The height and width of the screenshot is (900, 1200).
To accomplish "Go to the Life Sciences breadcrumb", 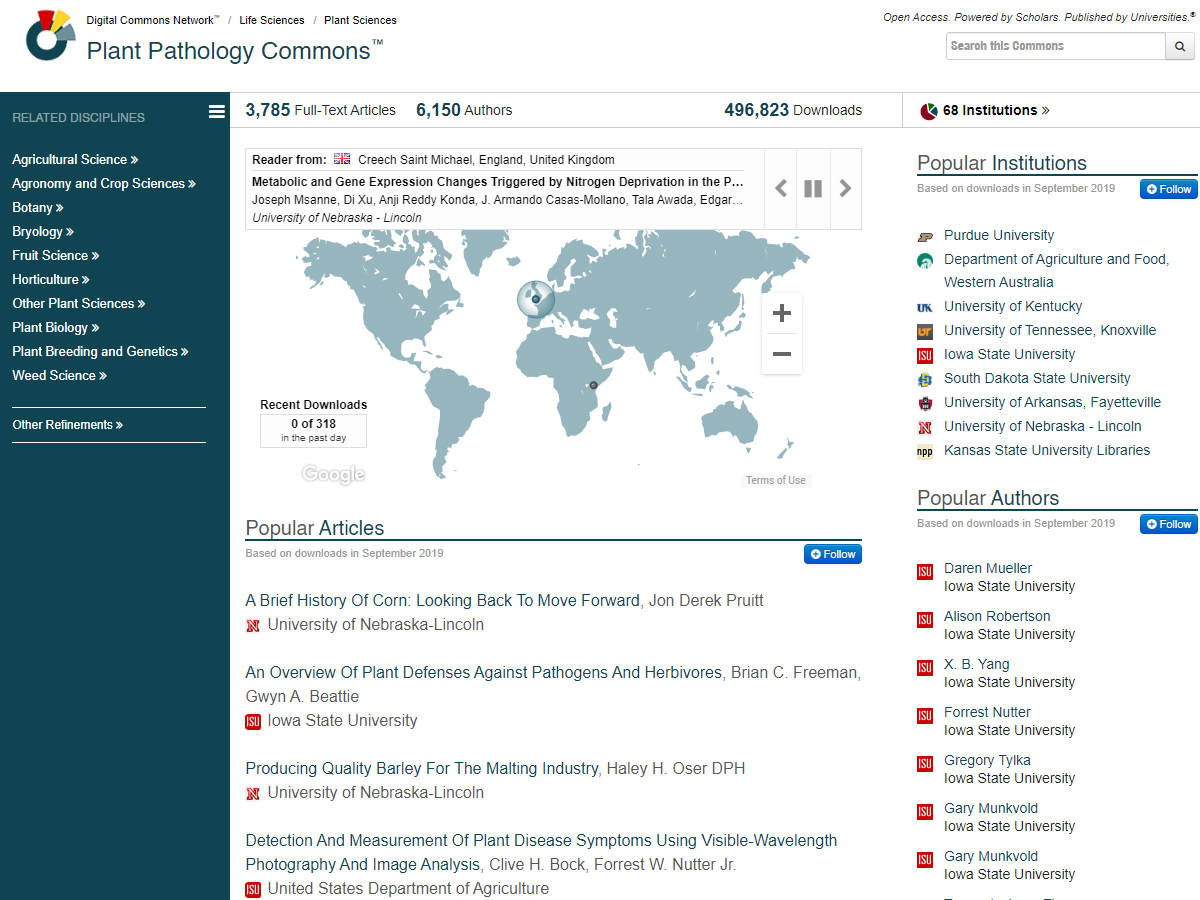I will (x=271, y=20).
